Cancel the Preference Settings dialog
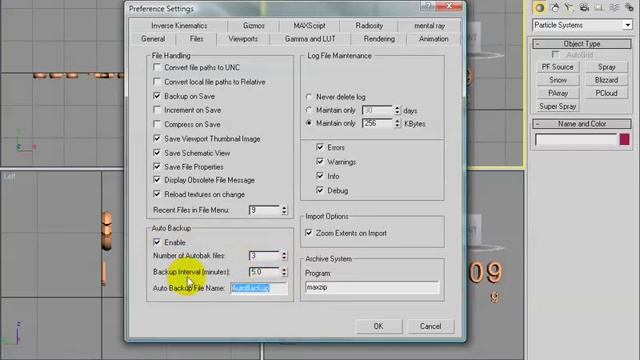 [x=431, y=326]
